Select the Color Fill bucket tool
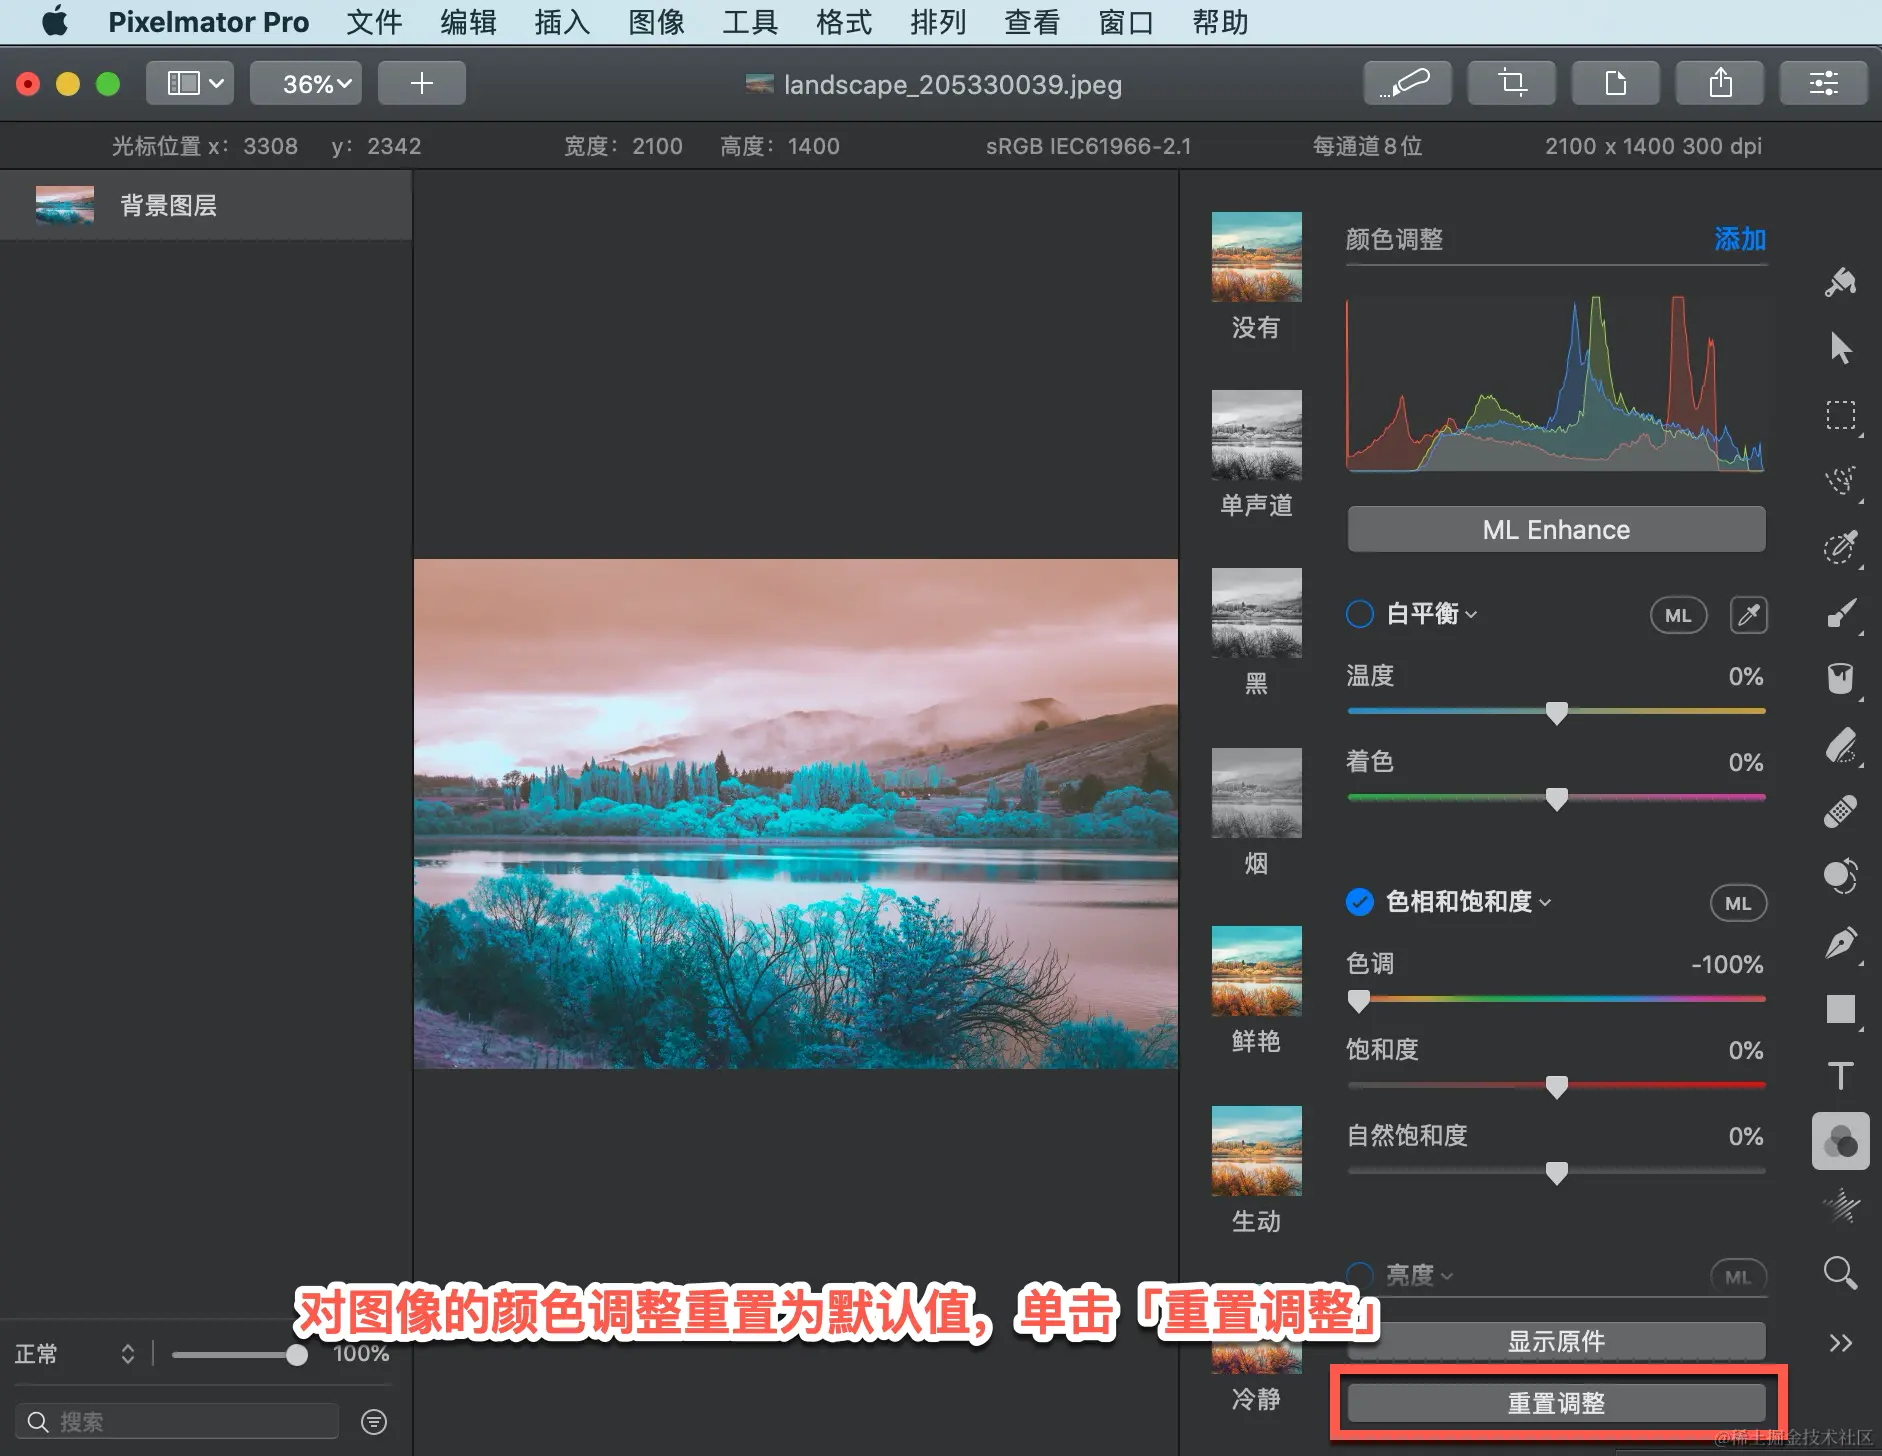Viewport: 1882px width, 1456px height. point(1840,678)
